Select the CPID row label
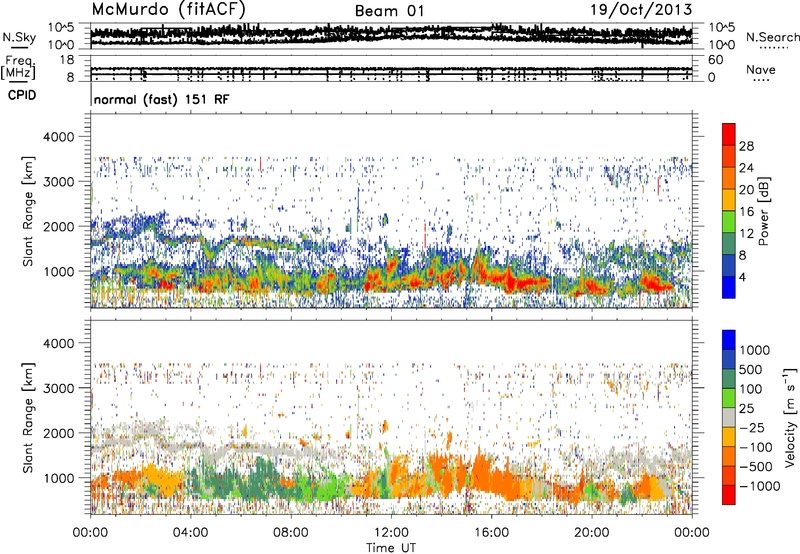 pyautogui.click(x=22, y=95)
